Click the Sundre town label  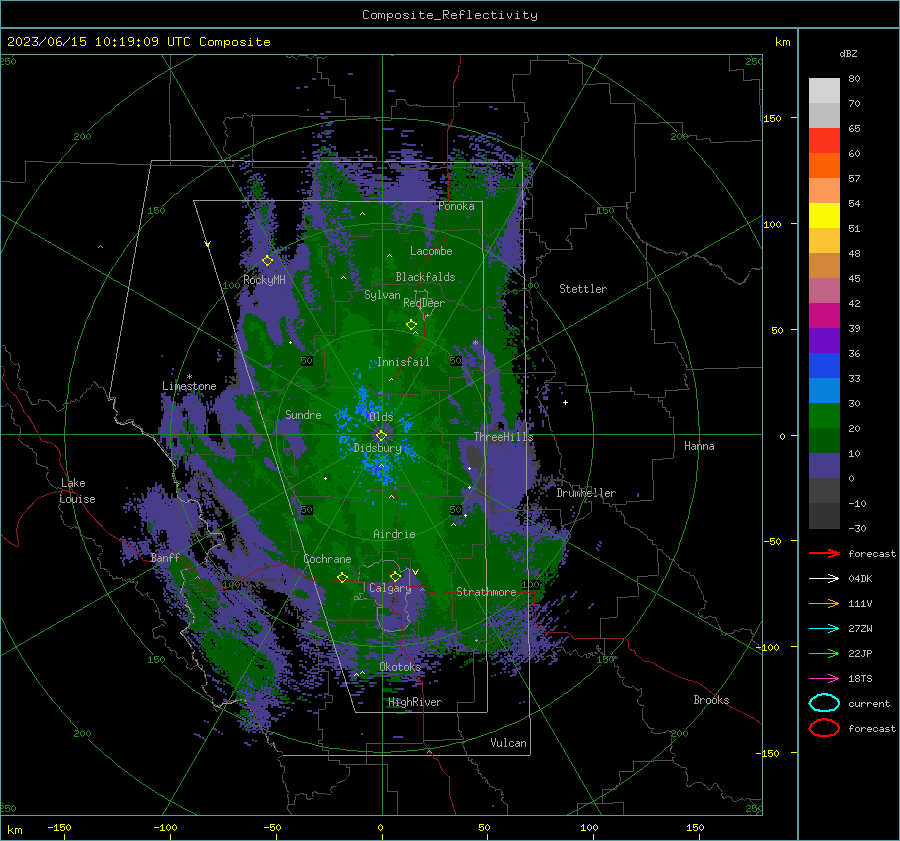click(x=303, y=414)
